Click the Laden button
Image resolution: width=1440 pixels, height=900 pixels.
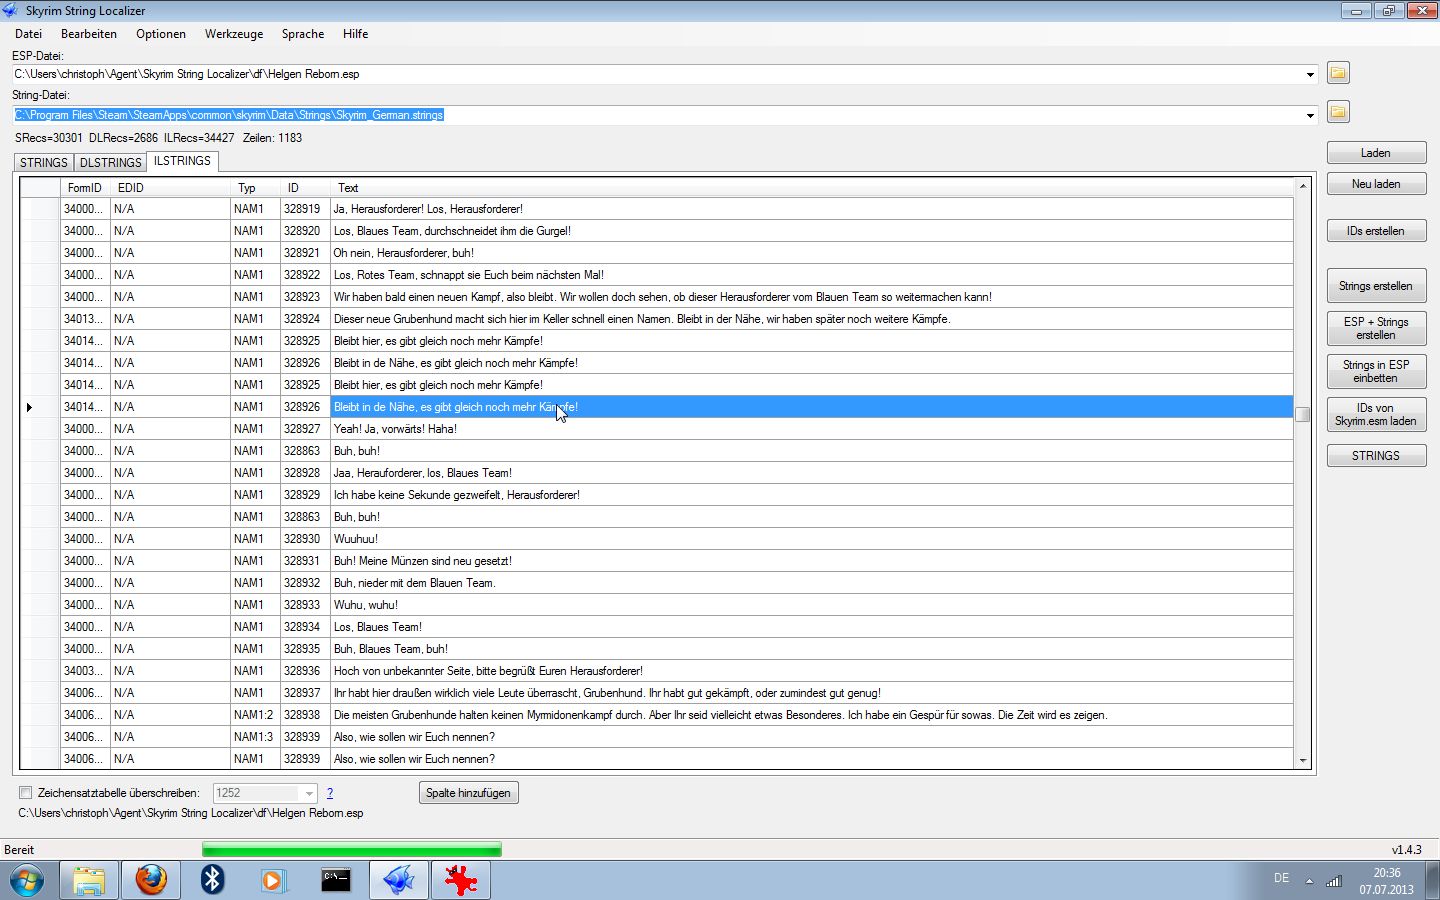(x=1376, y=153)
